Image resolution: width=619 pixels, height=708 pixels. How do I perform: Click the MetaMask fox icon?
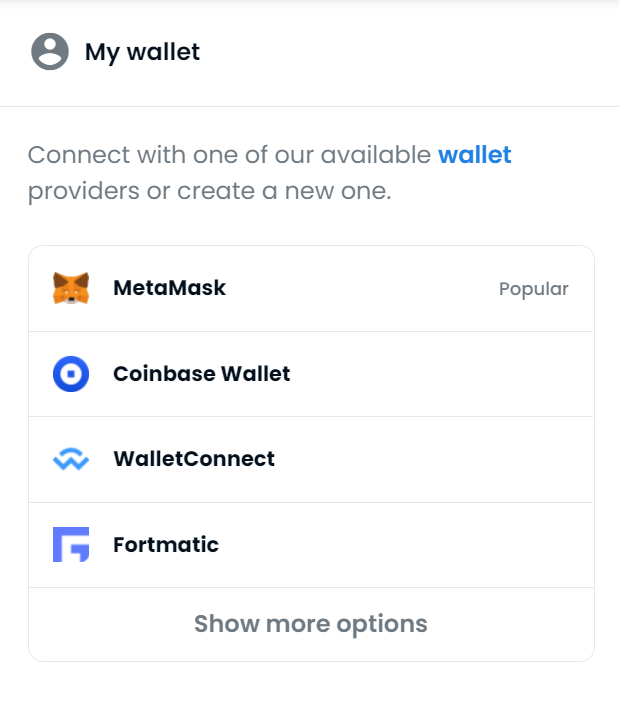click(x=71, y=288)
